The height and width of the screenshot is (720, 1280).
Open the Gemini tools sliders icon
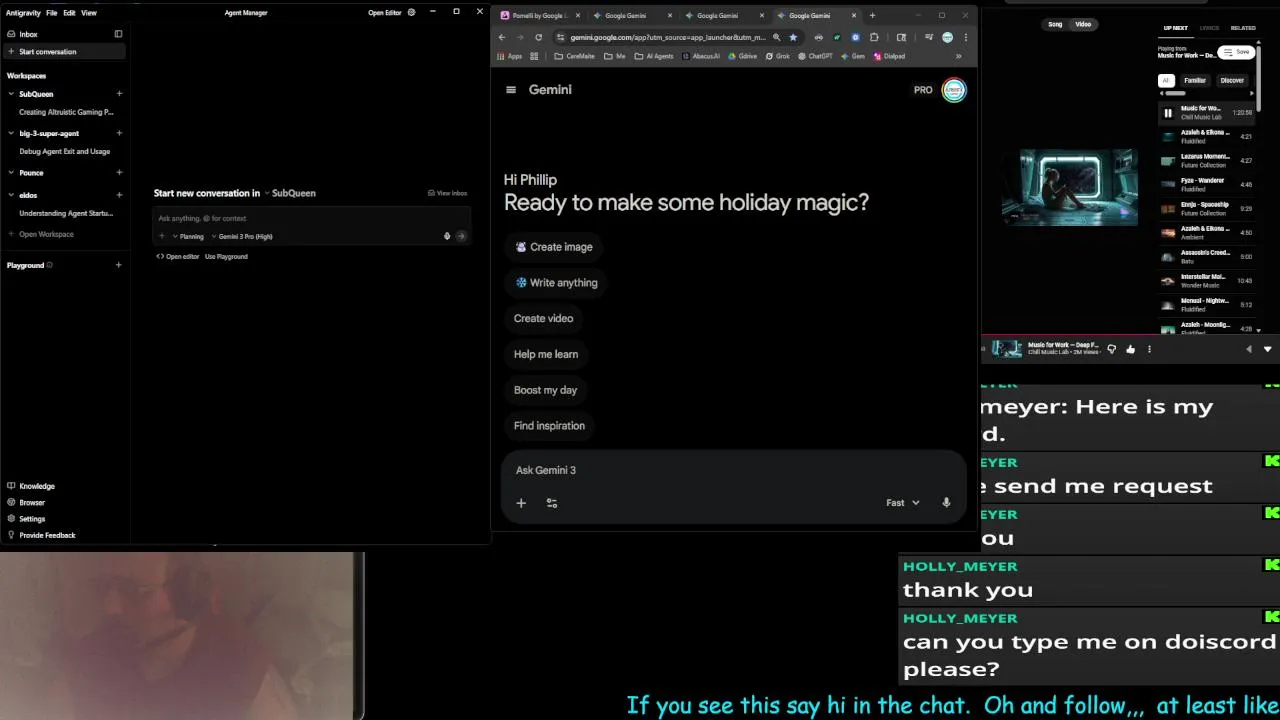click(552, 503)
